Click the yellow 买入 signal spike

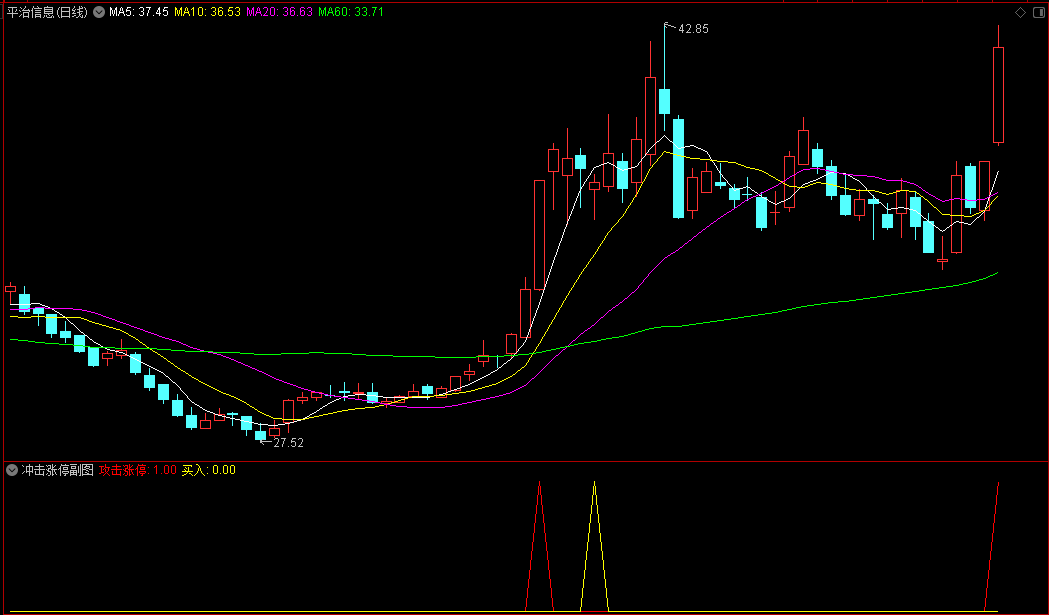(x=594, y=545)
